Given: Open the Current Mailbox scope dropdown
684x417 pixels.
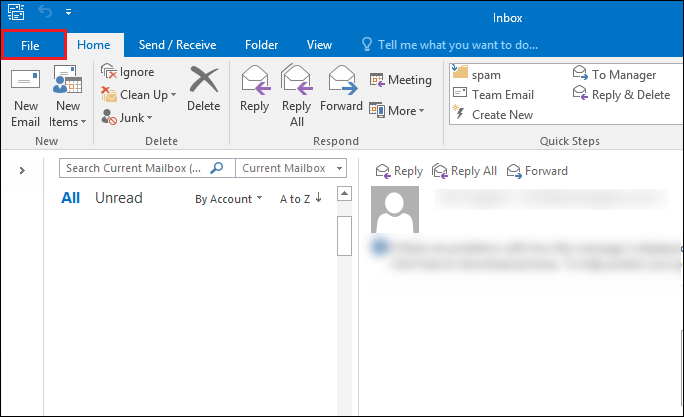Looking at the screenshot, I should coord(291,168).
